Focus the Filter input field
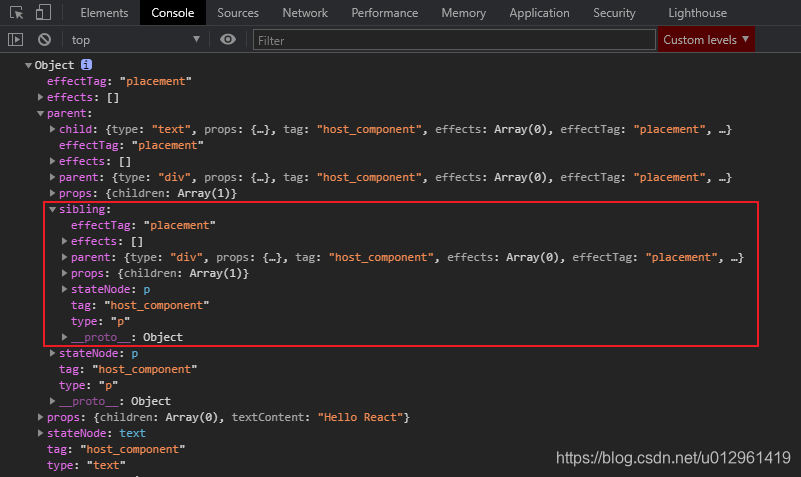 (454, 40)
